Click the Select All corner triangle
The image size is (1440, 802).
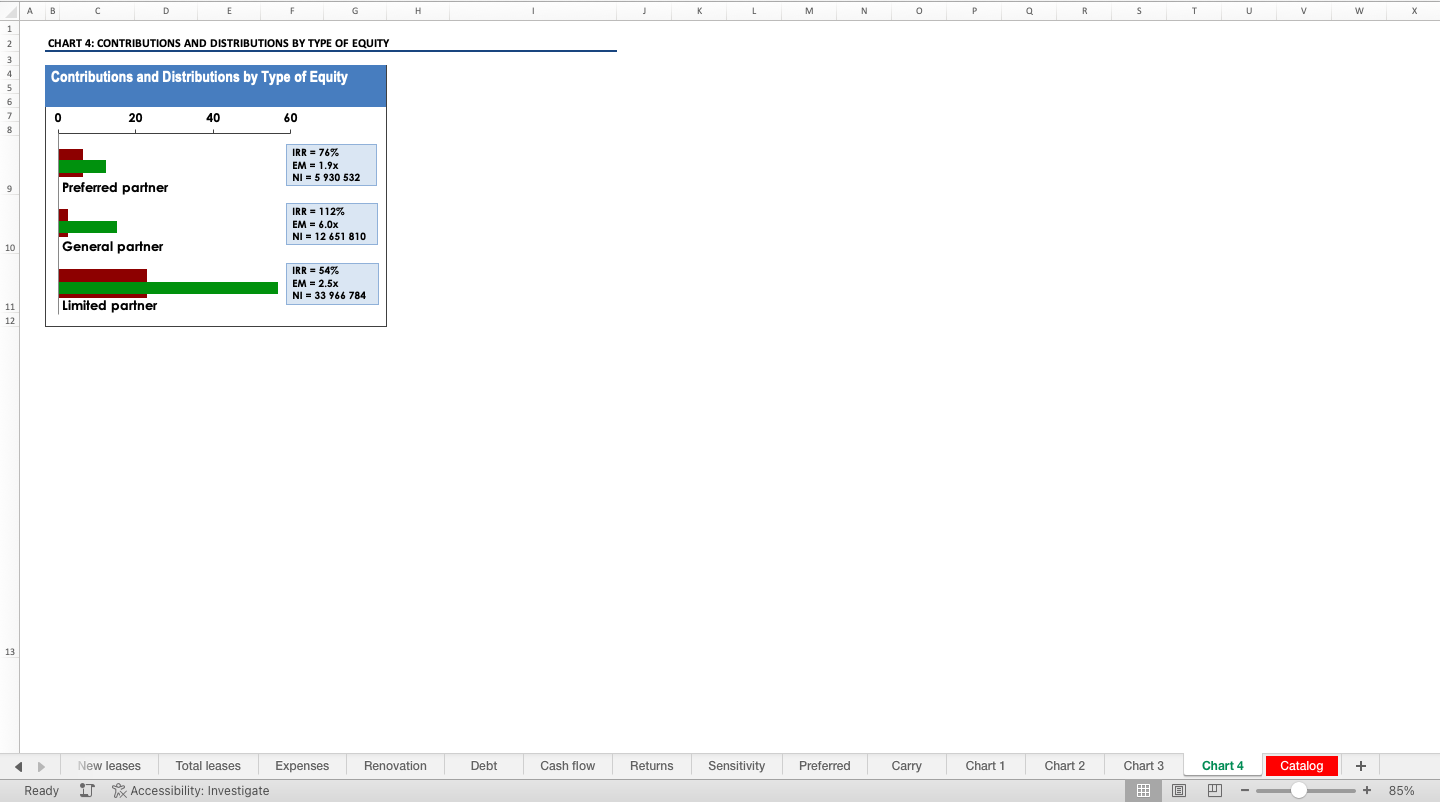tap(10, 10)
